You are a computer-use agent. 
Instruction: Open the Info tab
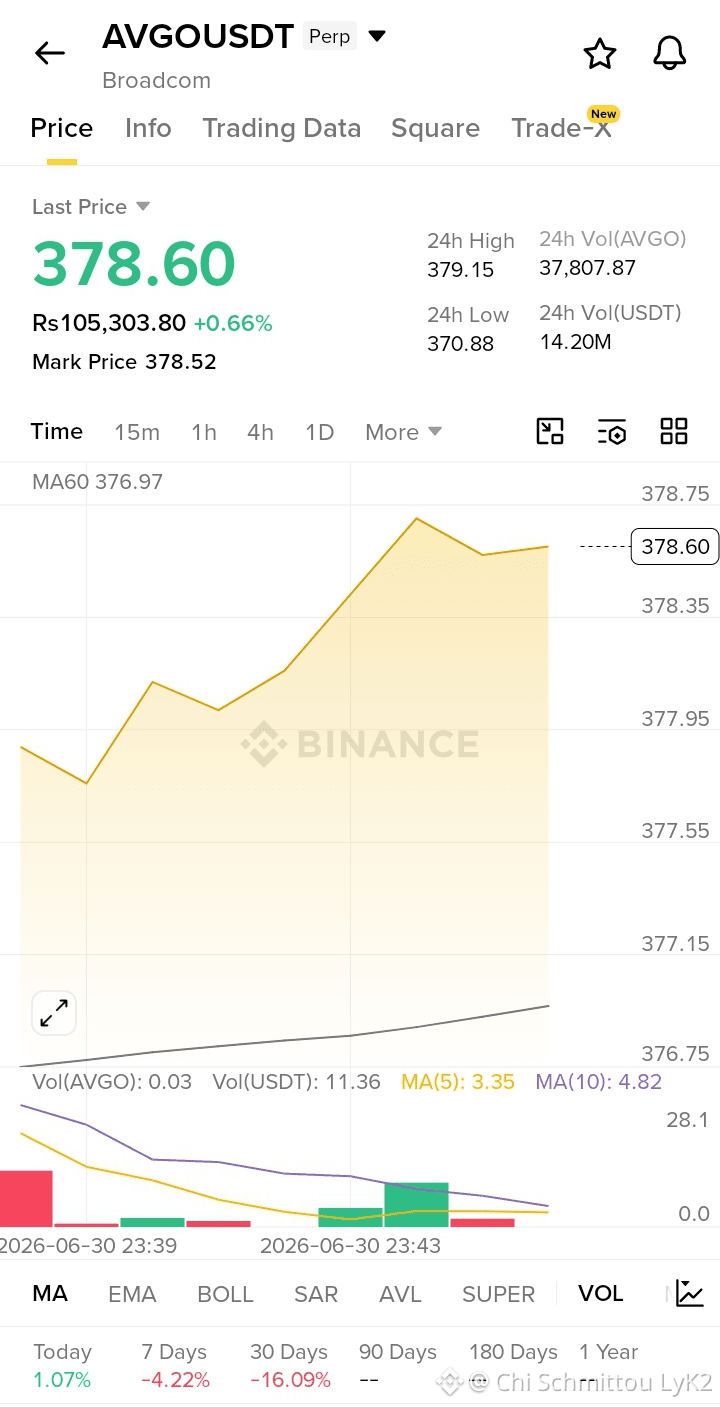tap(148, 128)
